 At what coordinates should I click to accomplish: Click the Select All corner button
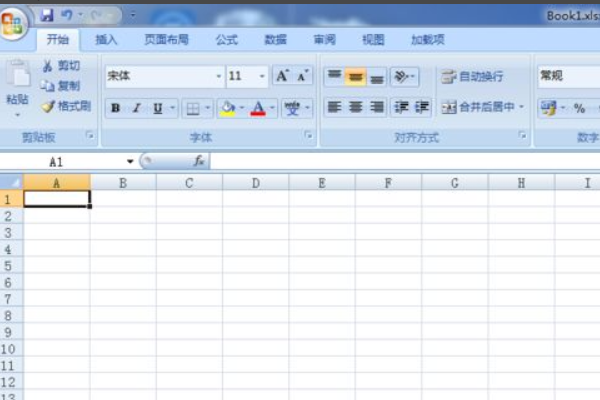pyautogui.click(x=11, y=182)
